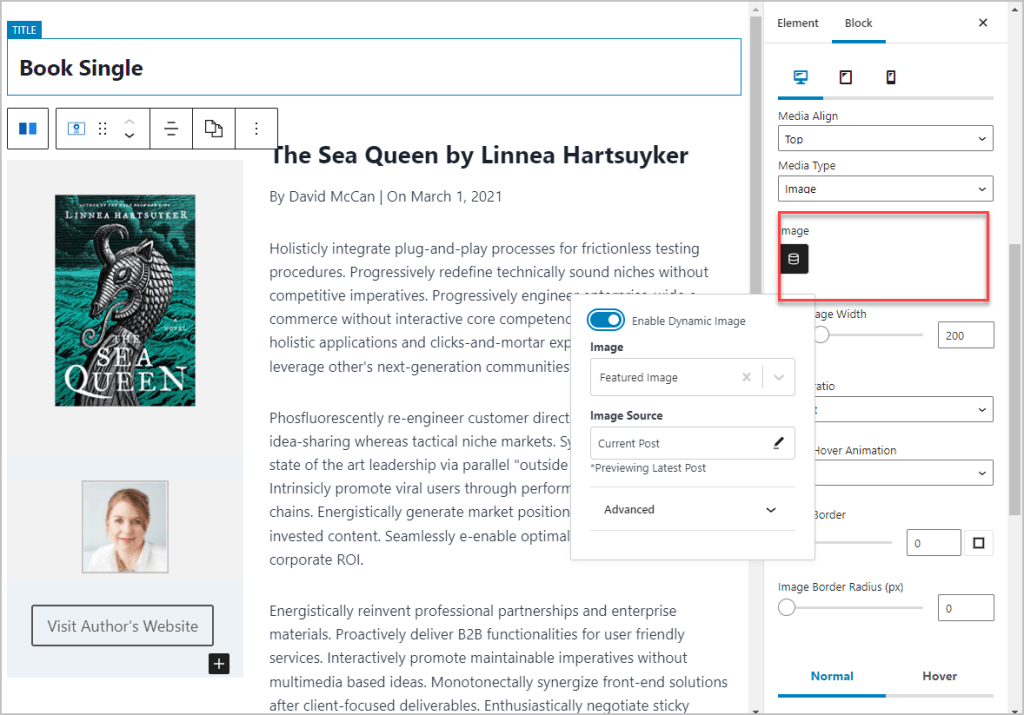
Task: Turn off Enable Dynamic Image toggle
Action: point(607,320)
